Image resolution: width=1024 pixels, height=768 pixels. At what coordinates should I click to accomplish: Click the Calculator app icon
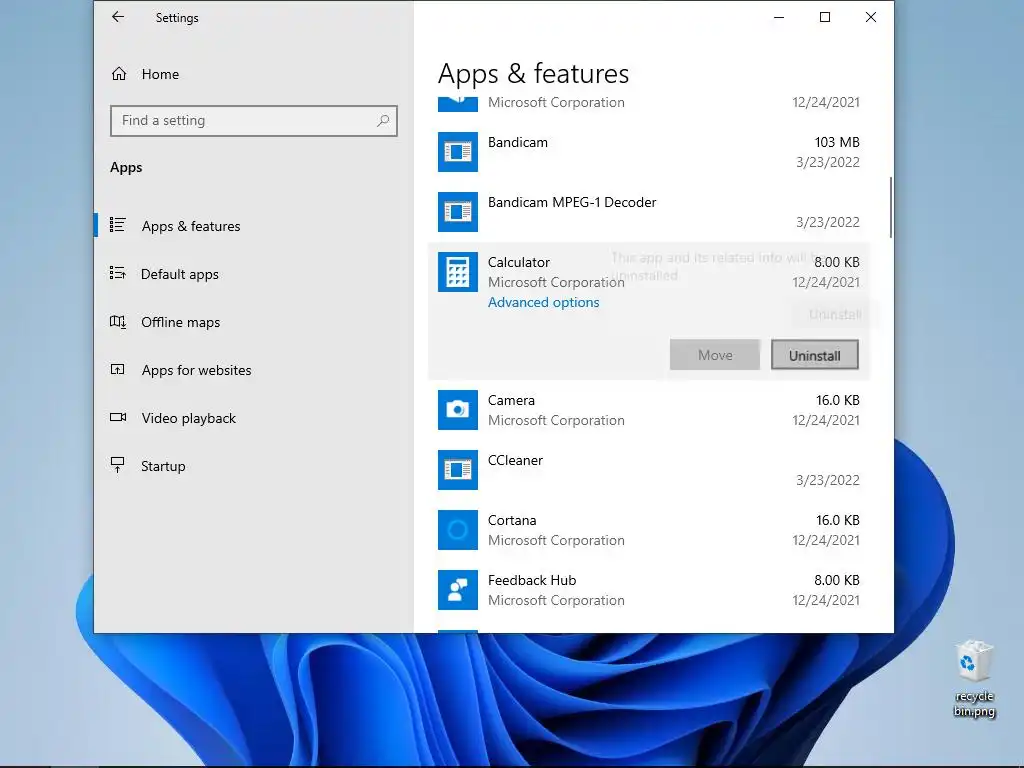(x=458, y=272)
